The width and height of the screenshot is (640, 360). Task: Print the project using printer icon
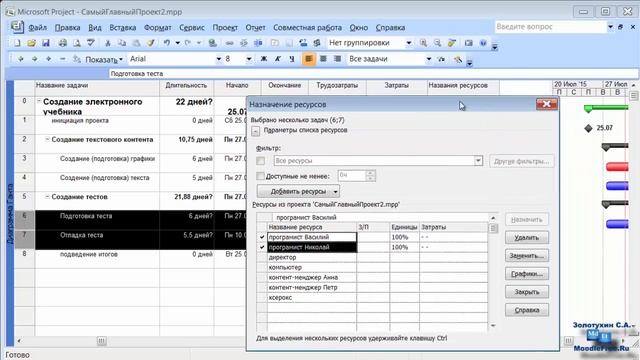click(x=62, y=43)
